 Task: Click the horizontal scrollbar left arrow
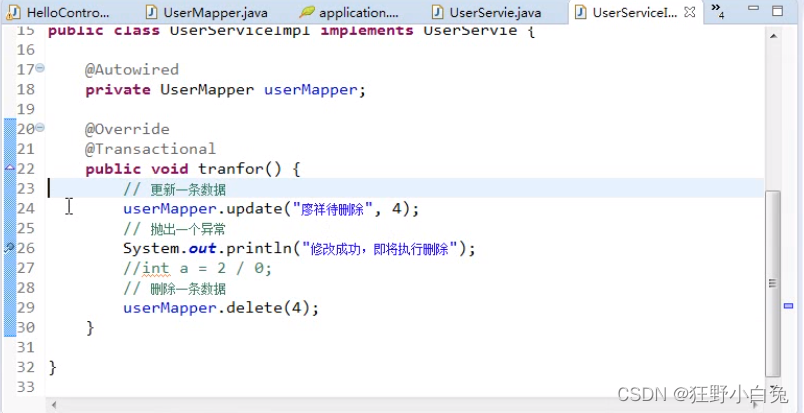tap(54, 405)
